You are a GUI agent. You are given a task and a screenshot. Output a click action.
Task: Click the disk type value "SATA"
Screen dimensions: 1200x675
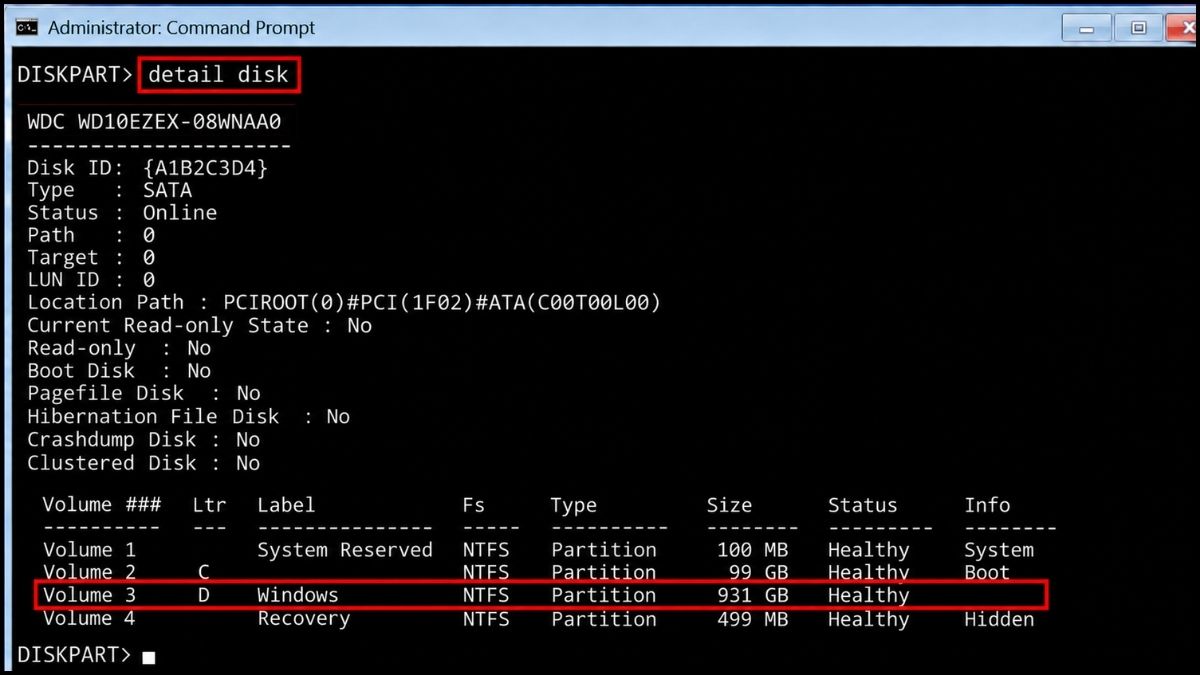point(167,190)
